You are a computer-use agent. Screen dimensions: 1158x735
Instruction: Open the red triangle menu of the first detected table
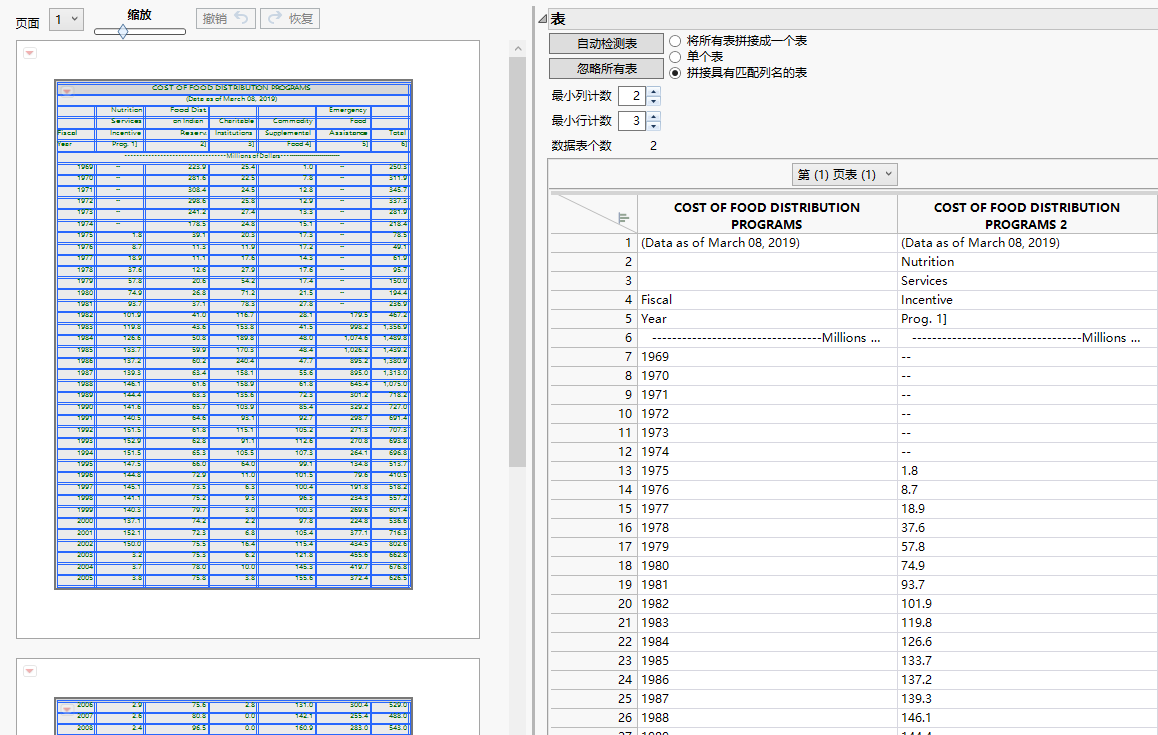pyautogui.click(x=67, y=91)
